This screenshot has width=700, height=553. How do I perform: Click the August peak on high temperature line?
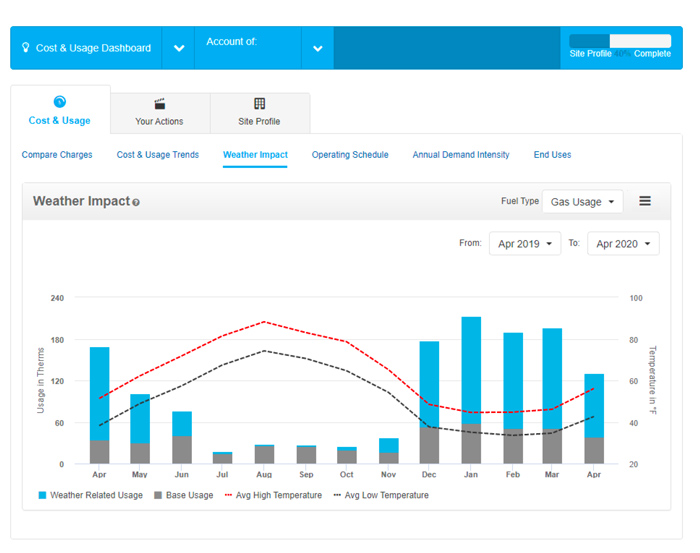tap(264, 321)
